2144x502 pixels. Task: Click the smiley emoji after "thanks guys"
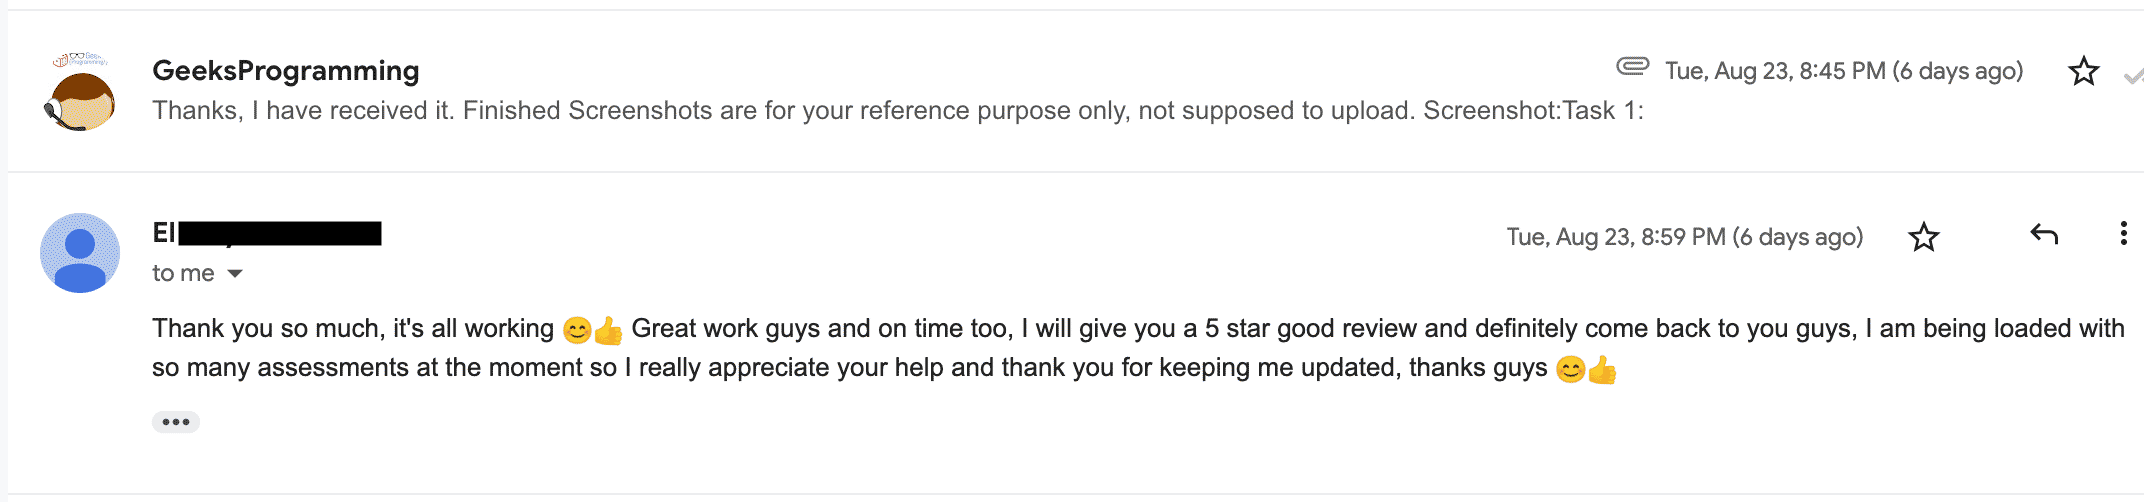point(1571,370)
